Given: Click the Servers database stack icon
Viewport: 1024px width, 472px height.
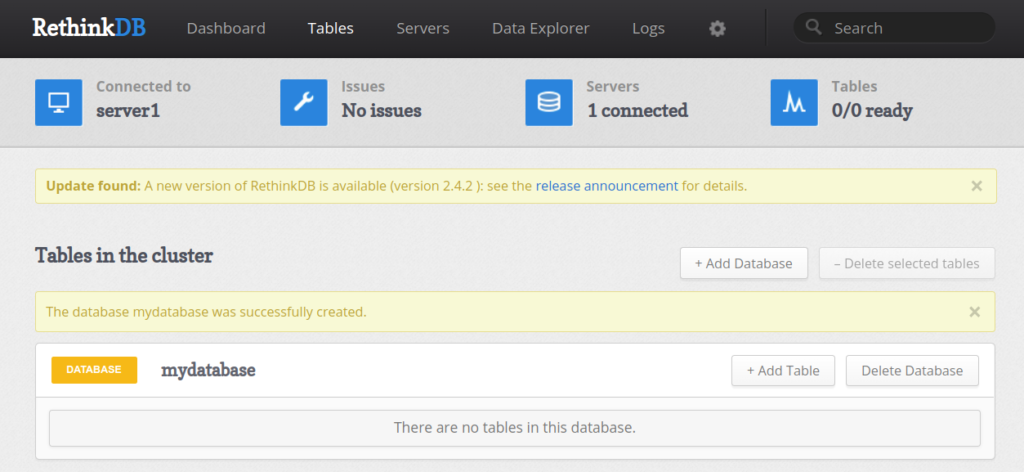Looking at the screenshot, I should (549, 102).
